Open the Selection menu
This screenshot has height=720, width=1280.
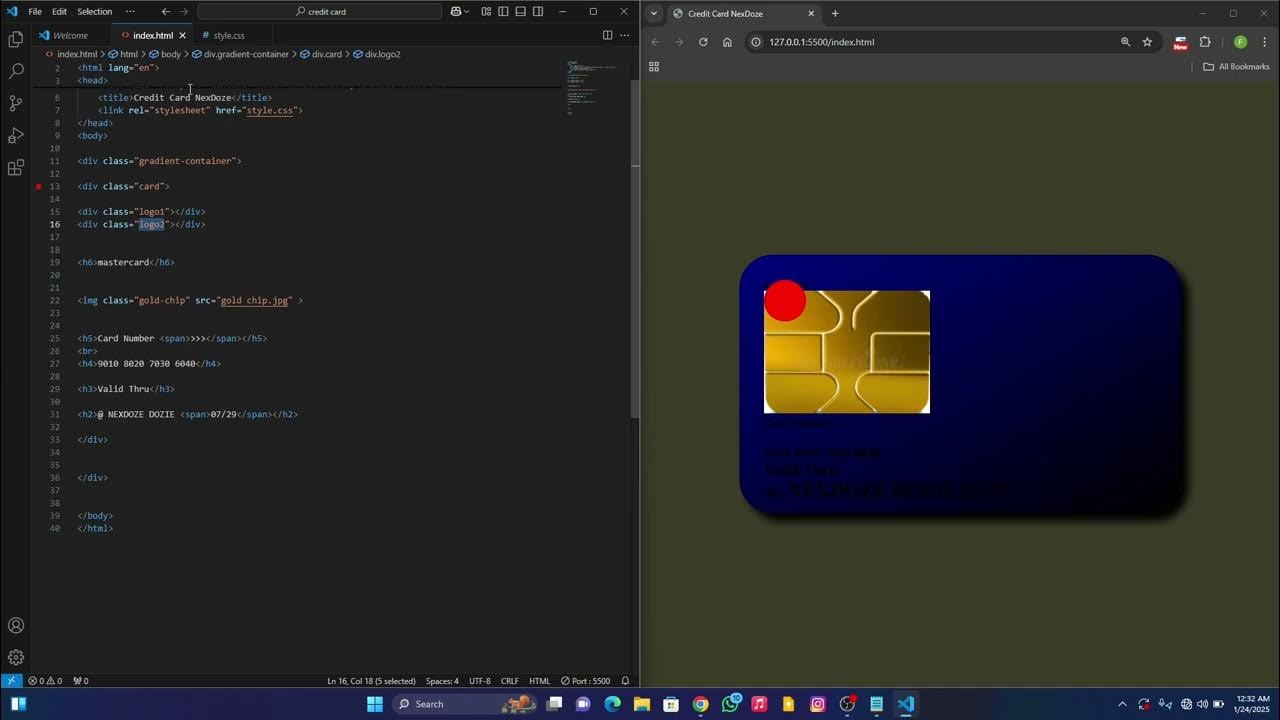point(95,12)
